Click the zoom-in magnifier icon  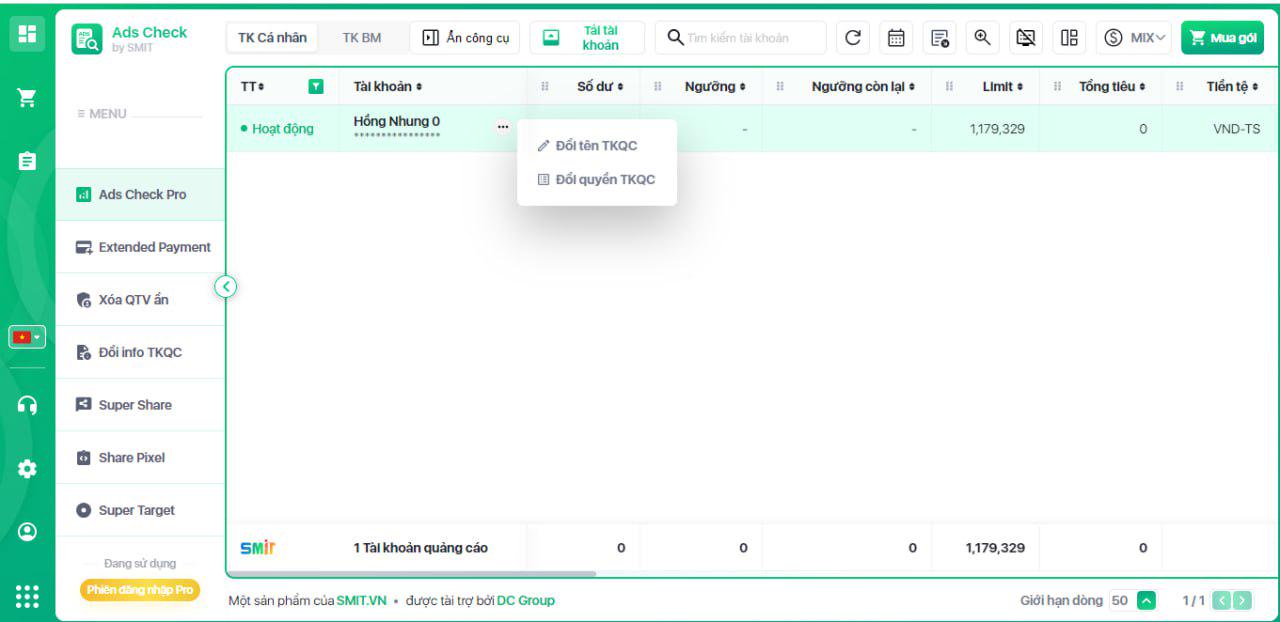tap(982, 38)
